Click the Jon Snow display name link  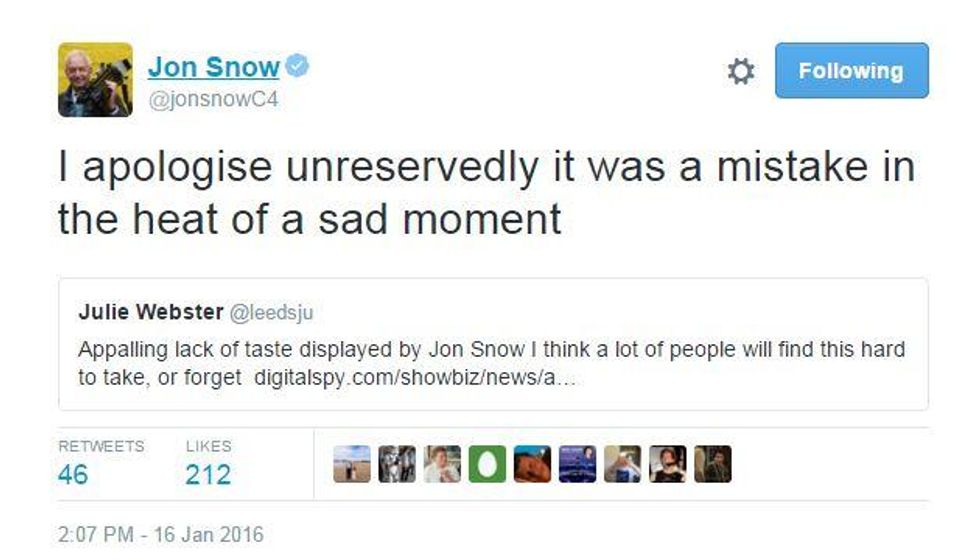click(213, 67)
